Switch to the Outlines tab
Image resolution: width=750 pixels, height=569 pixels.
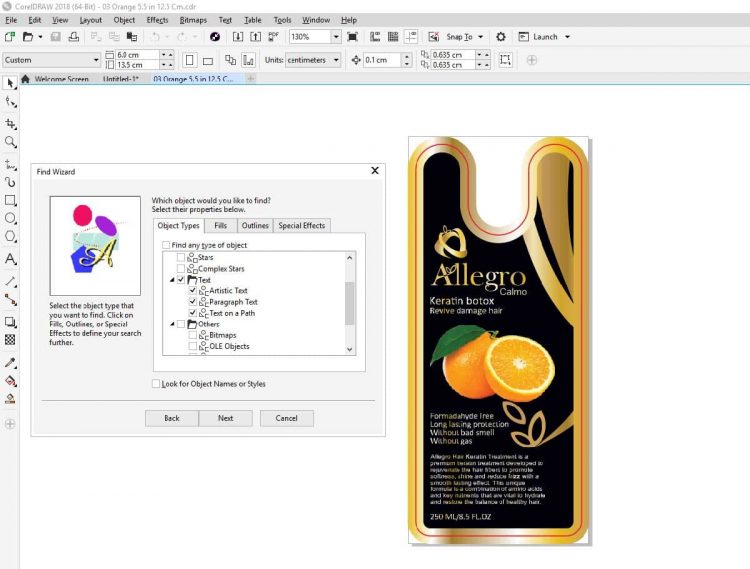click(255, 225)
